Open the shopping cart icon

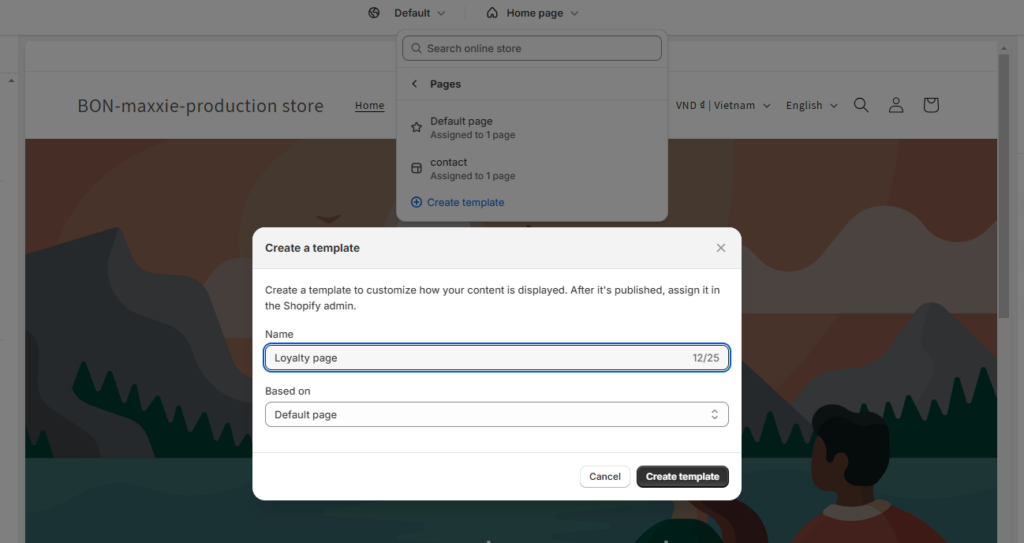931,105
